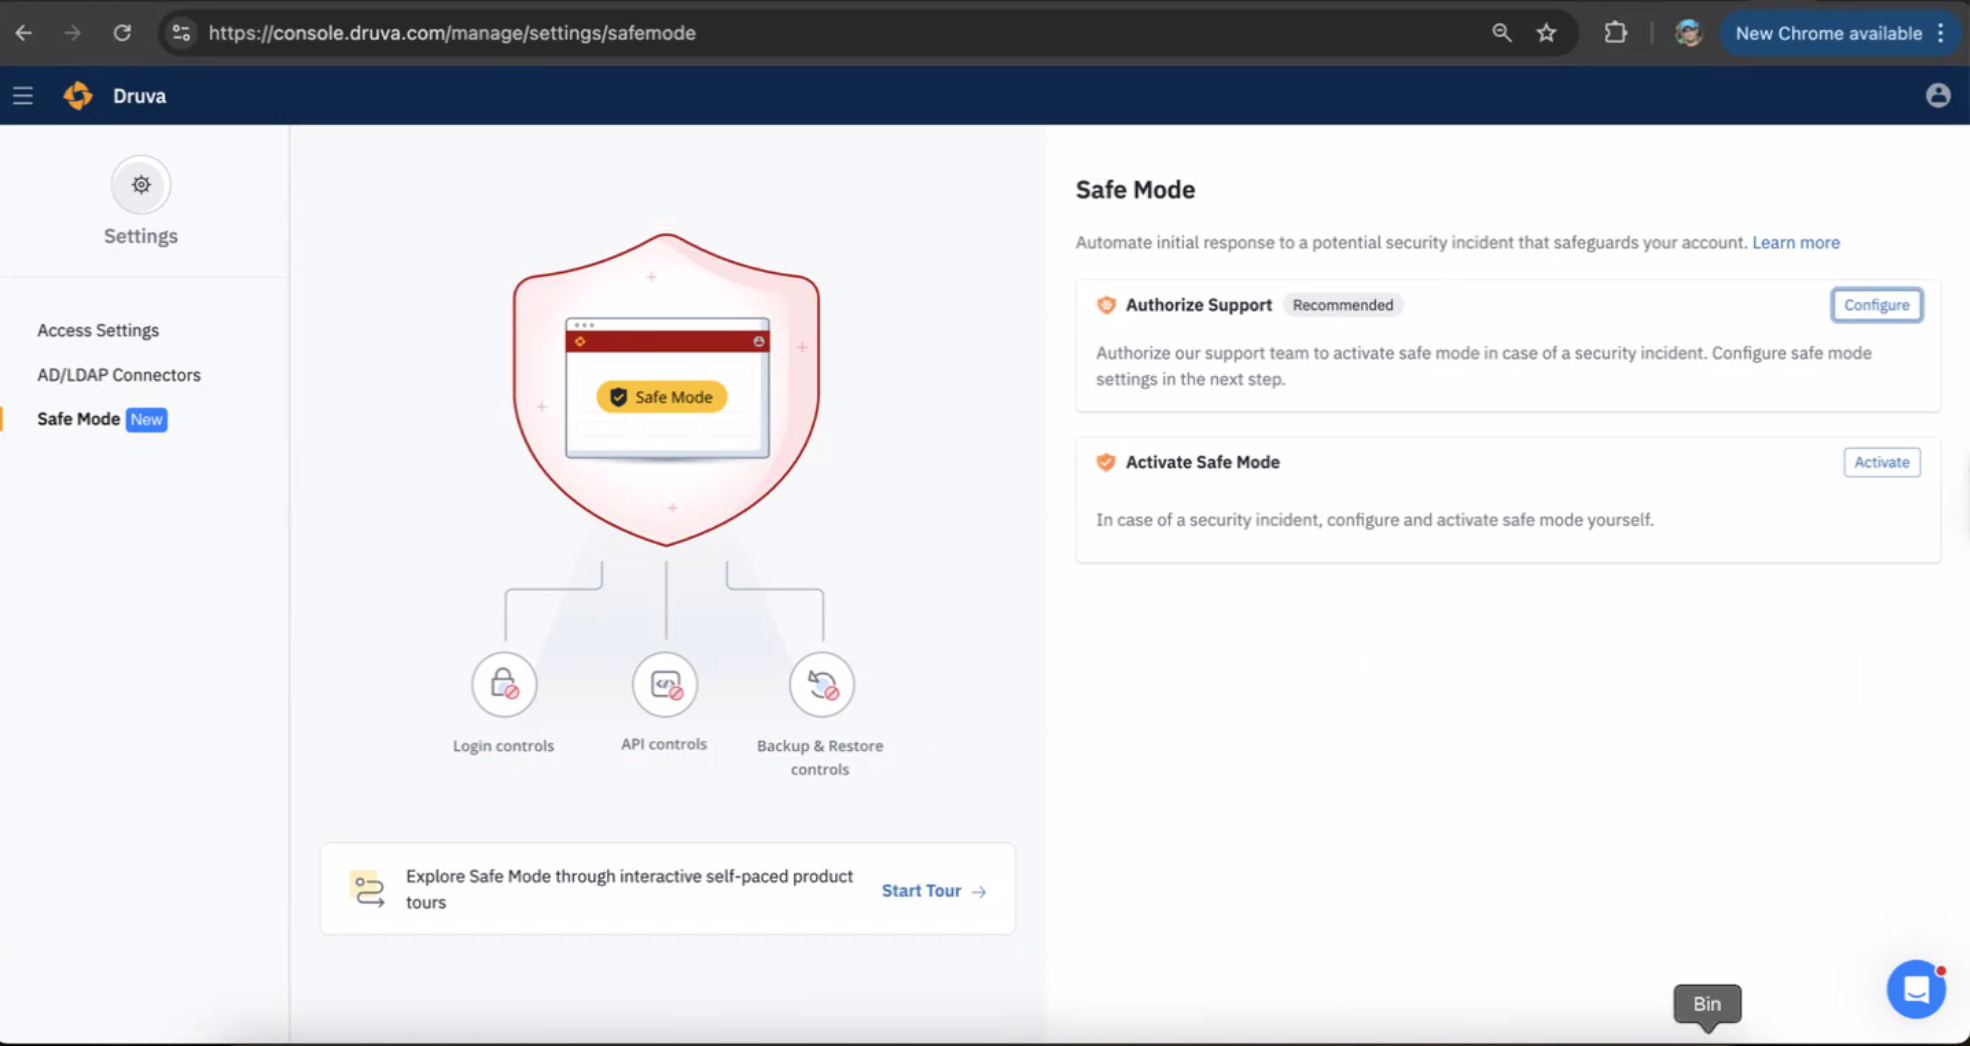Select the API controls icon
1970x1046 pixels.
click(664, 684)
